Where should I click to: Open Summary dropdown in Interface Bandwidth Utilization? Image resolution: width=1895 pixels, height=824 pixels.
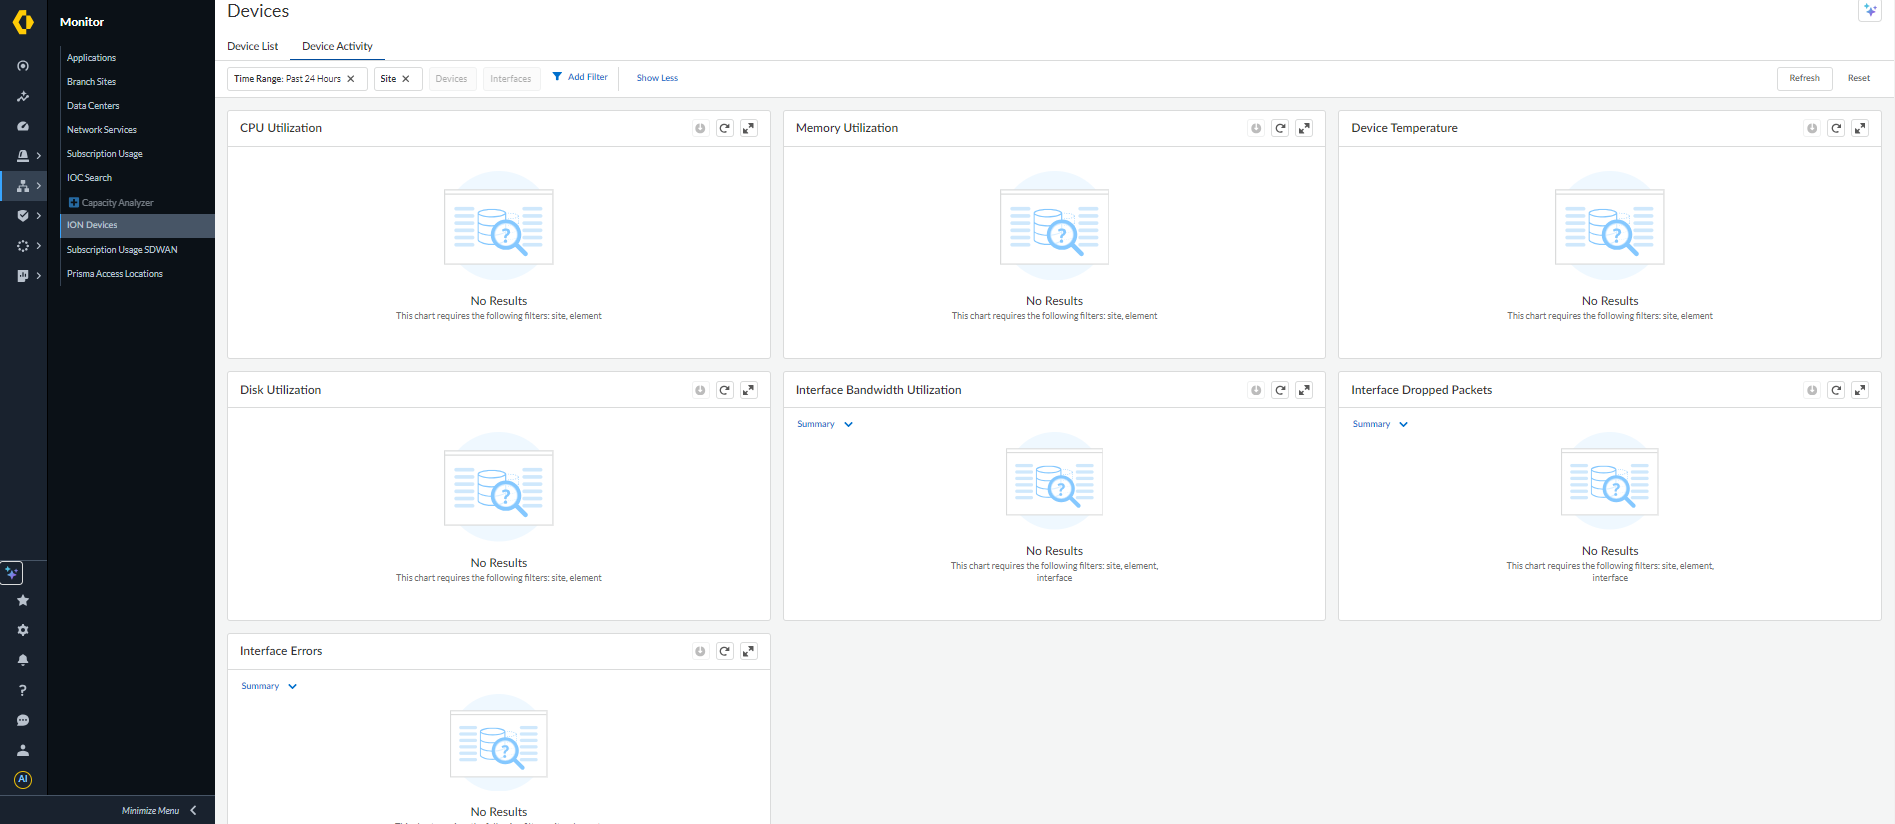[824, 424]
